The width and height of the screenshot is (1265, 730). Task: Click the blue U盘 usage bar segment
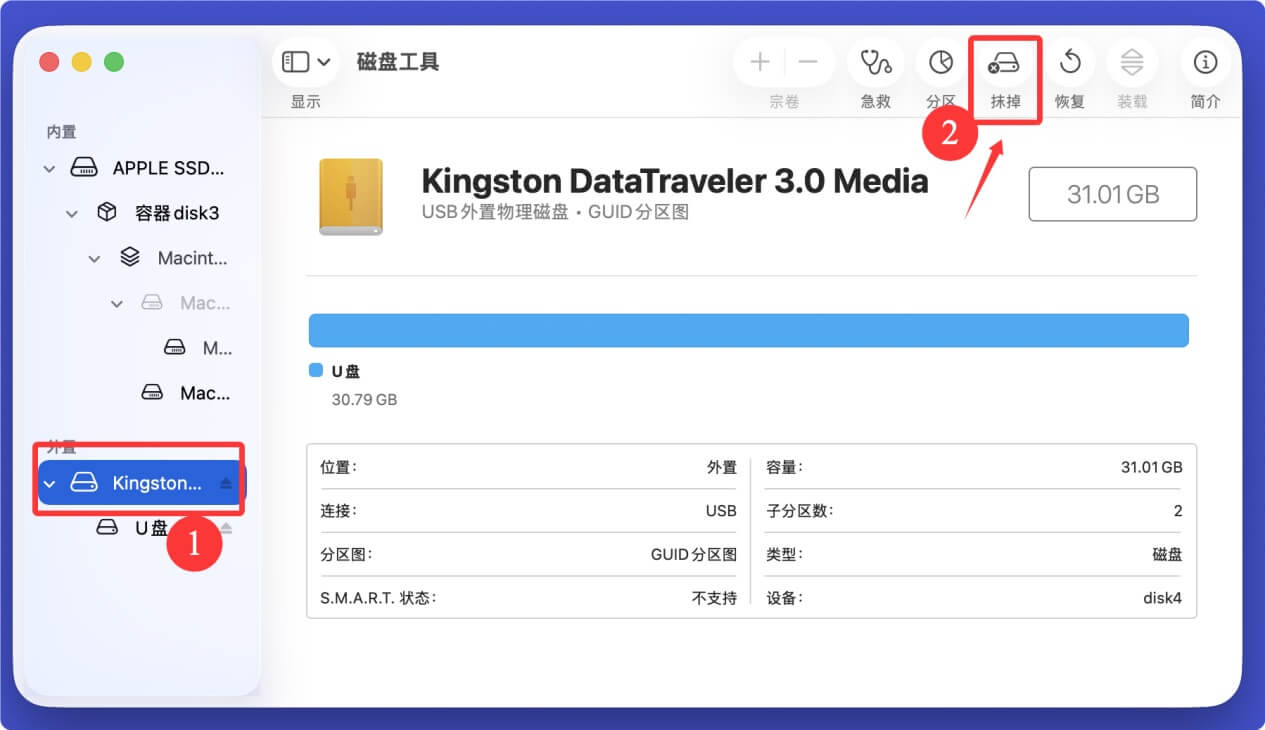pyautogui.click(x=749, y=330)
